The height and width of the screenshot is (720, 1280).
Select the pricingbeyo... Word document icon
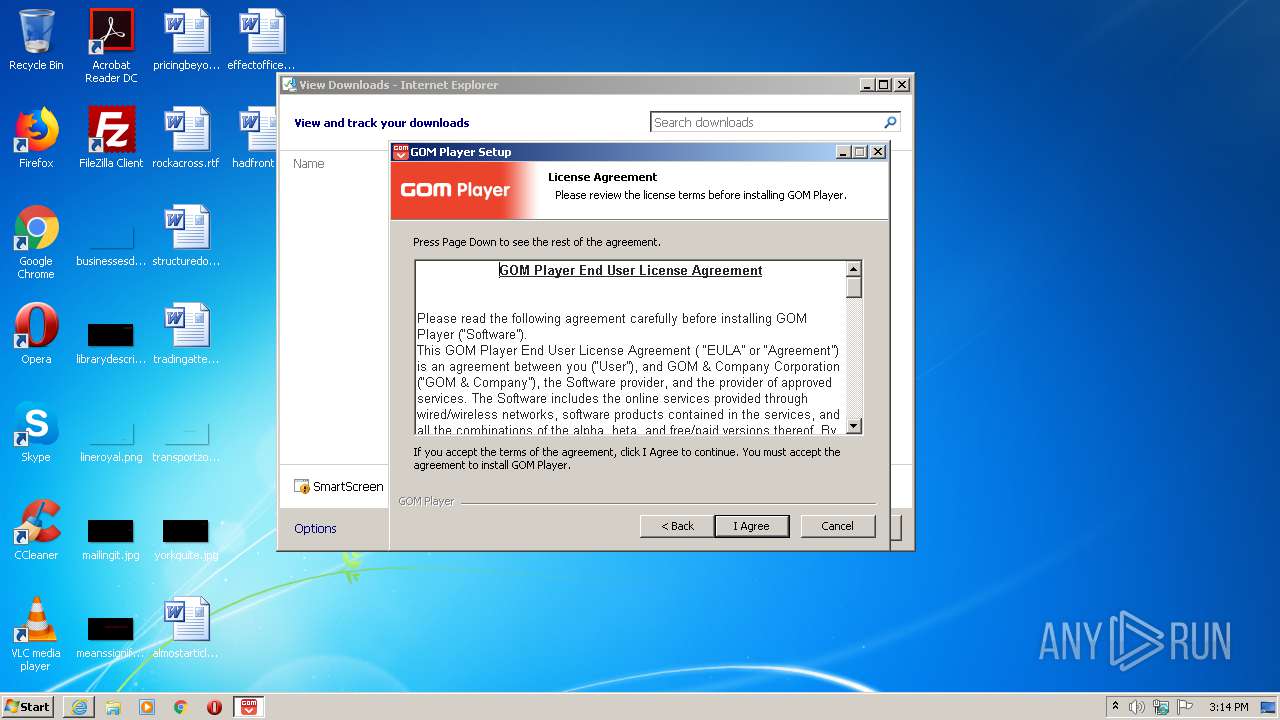pyautogui.click(x=186, y=40)
